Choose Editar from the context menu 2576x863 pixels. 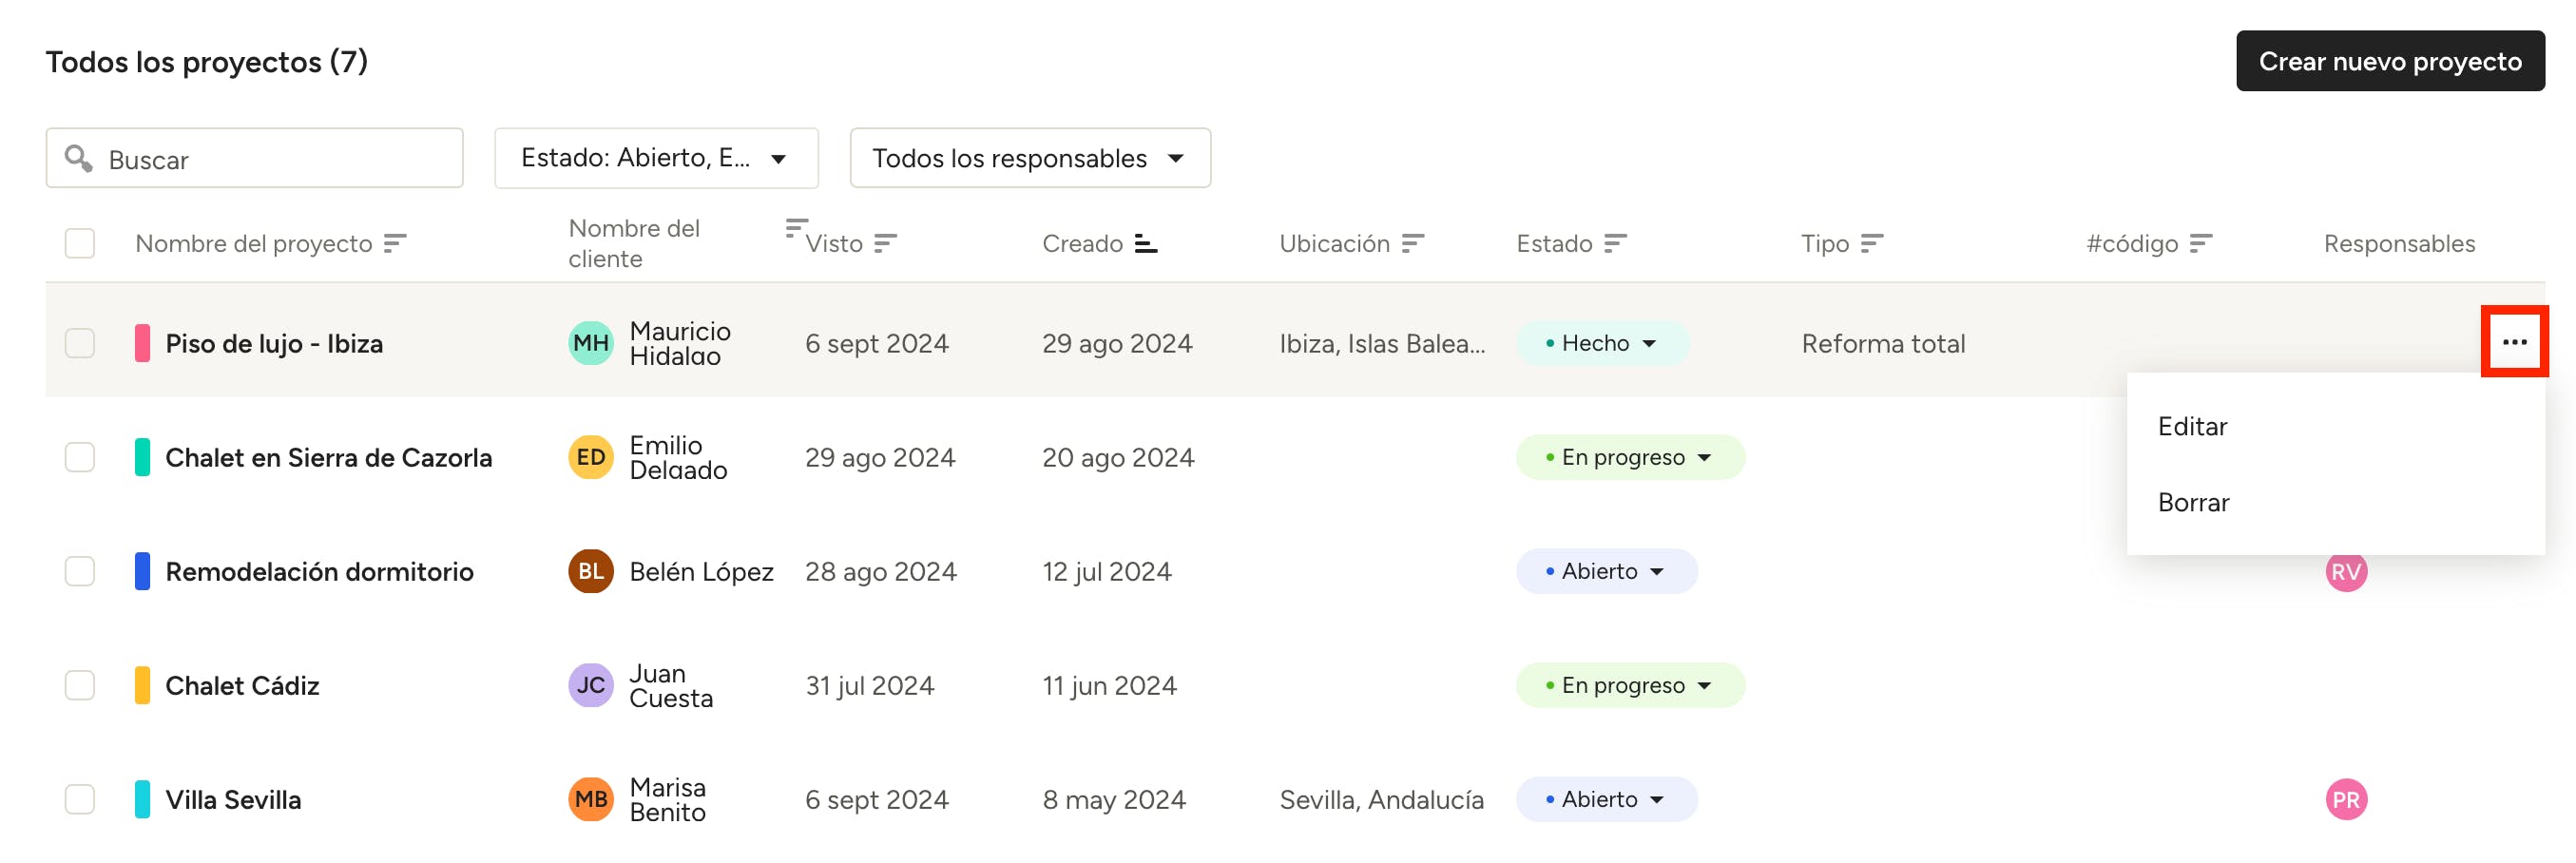(x=2192, y=427)
